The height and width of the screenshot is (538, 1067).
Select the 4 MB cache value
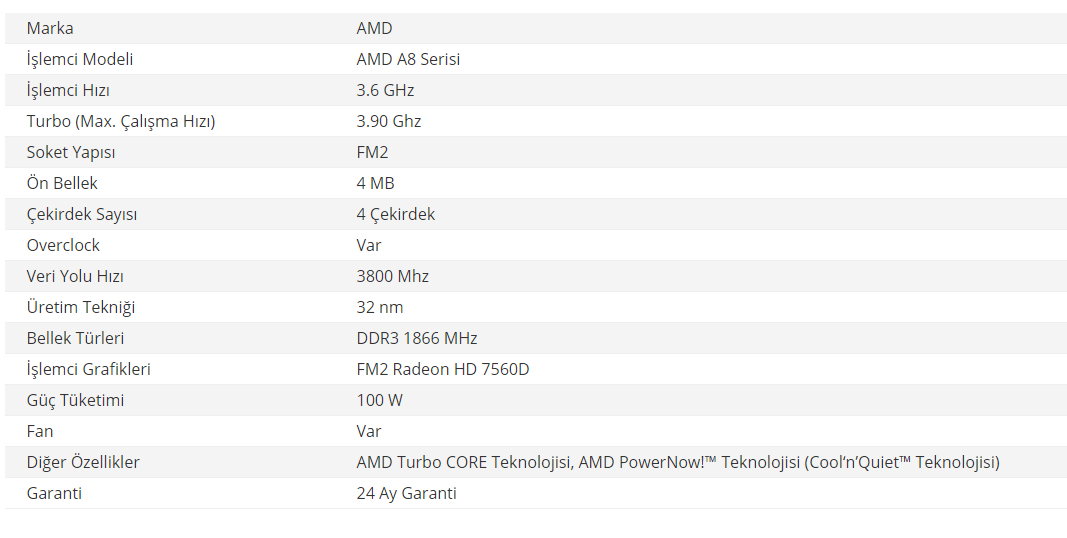click(x=375, y=183)
